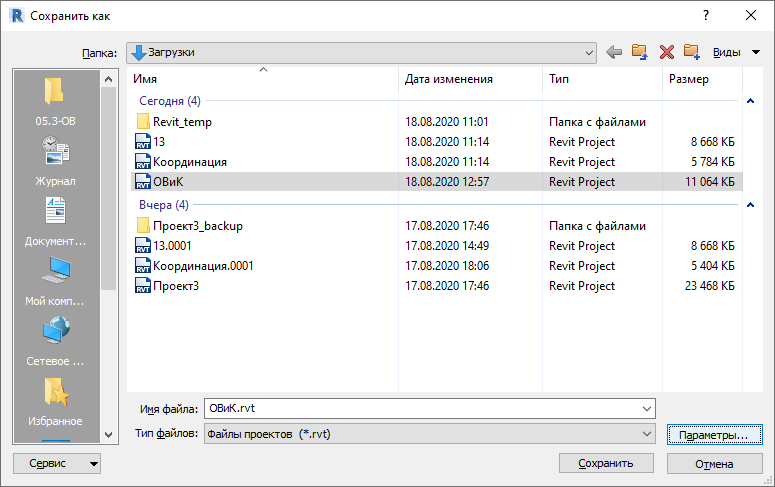Click the Отмена button
775x487 pixels.
714,464
